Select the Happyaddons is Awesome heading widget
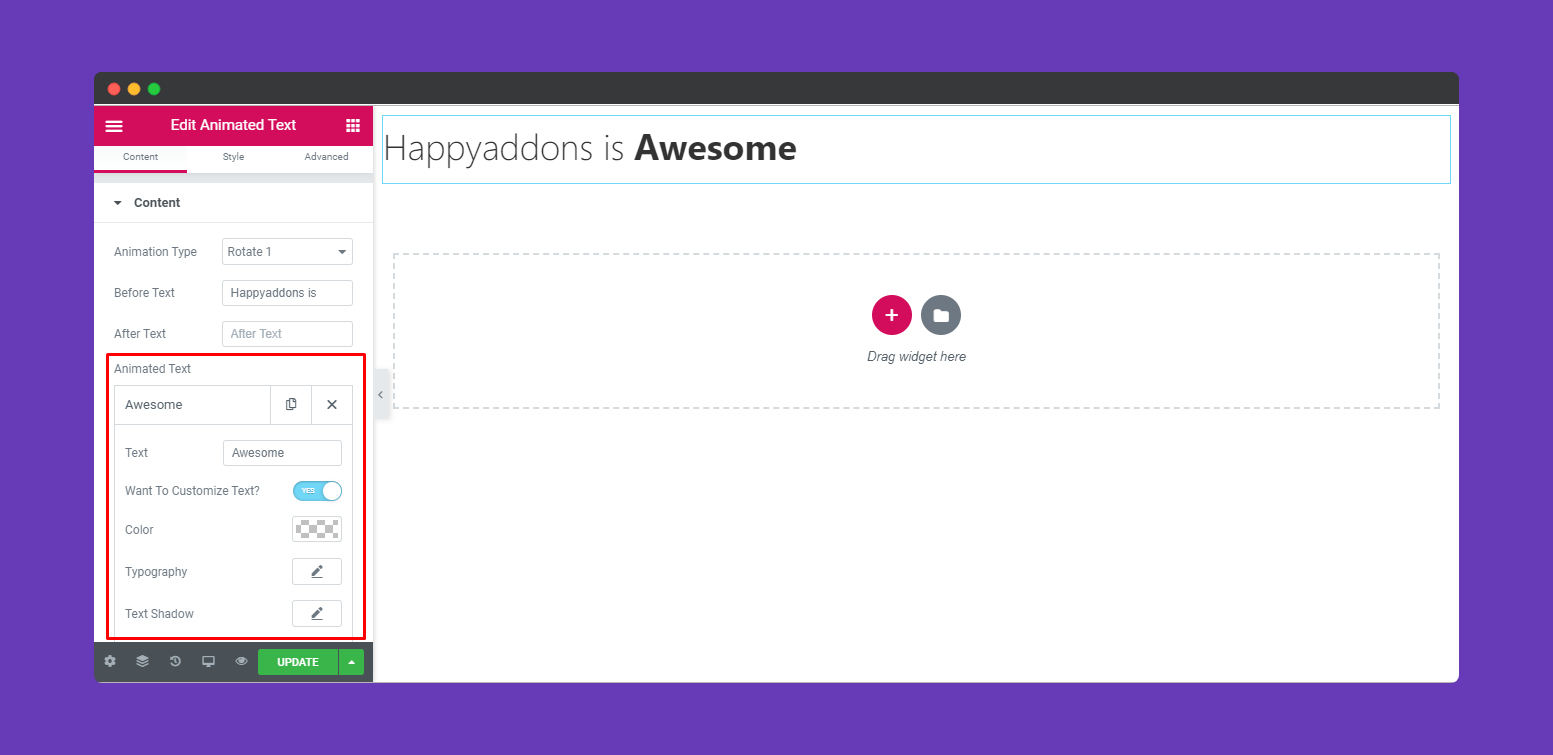 coord(916,149)
